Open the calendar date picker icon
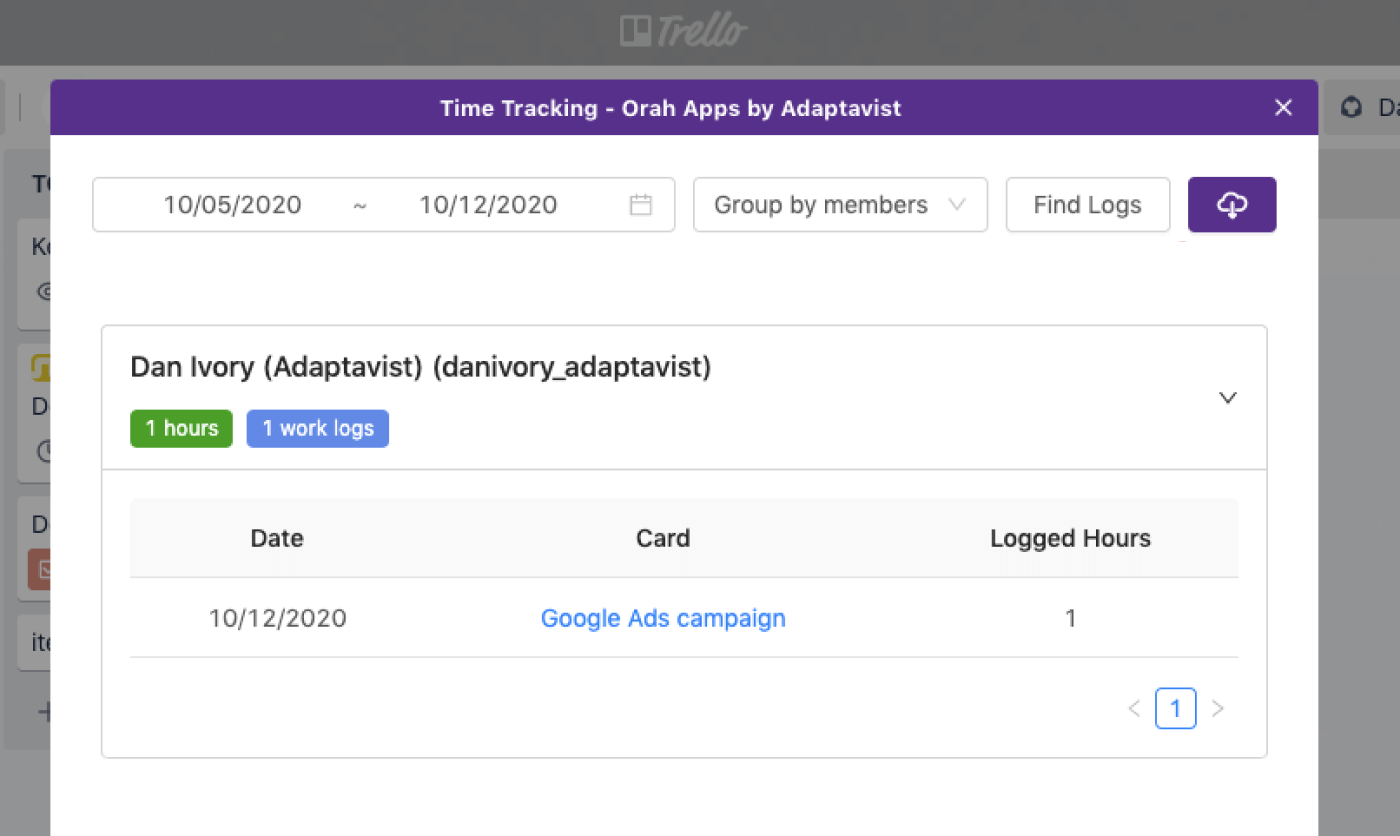The width and height of the screenshot is (1400, 836). click(x=639, y=204)
